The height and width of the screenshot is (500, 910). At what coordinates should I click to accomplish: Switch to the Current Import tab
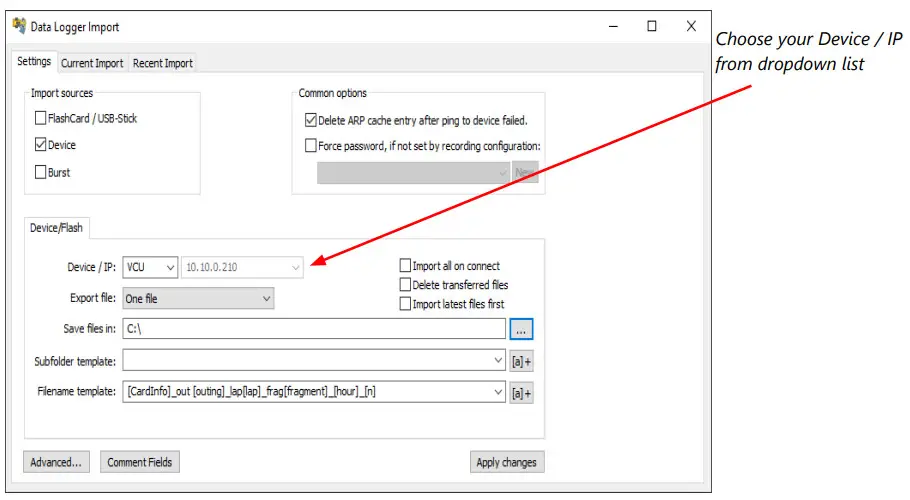[92, 63]
